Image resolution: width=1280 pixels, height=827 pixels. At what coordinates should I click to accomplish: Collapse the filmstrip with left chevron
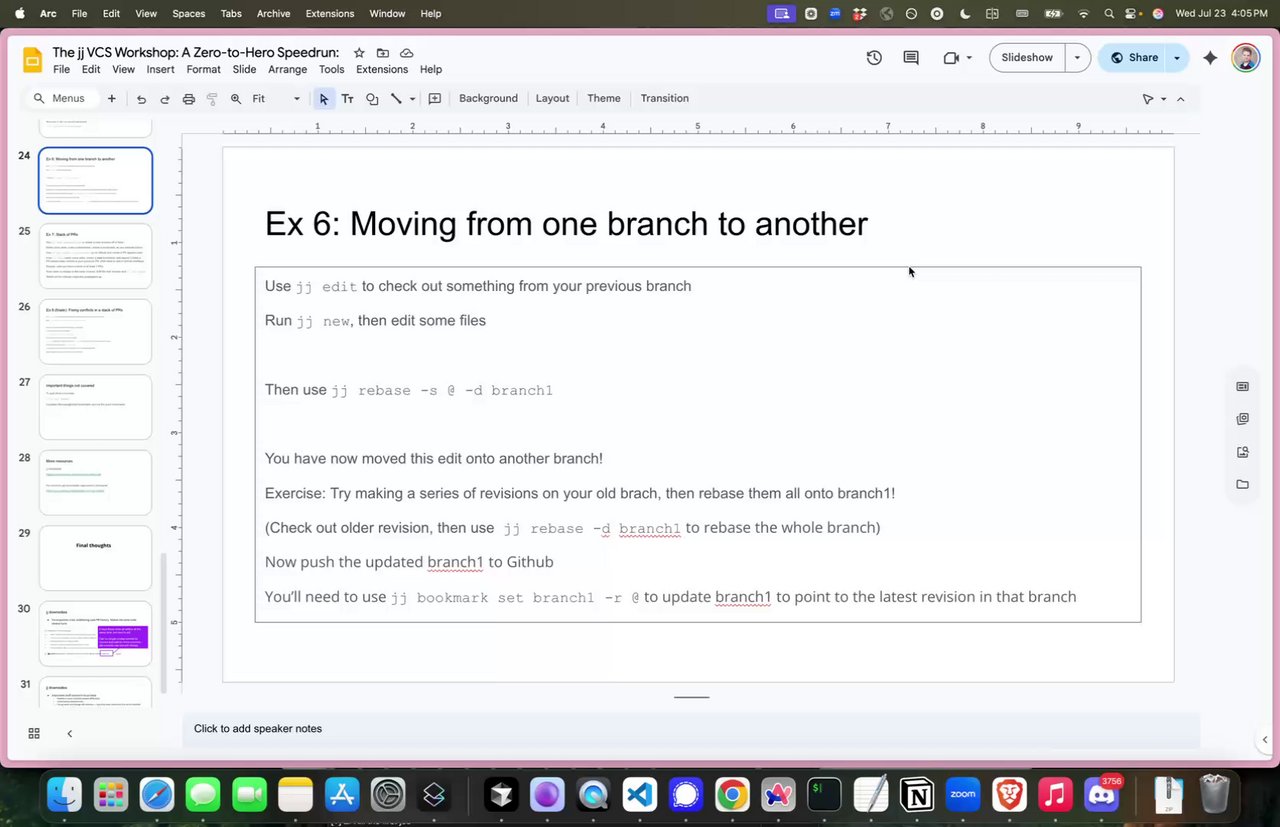point(69,733)
